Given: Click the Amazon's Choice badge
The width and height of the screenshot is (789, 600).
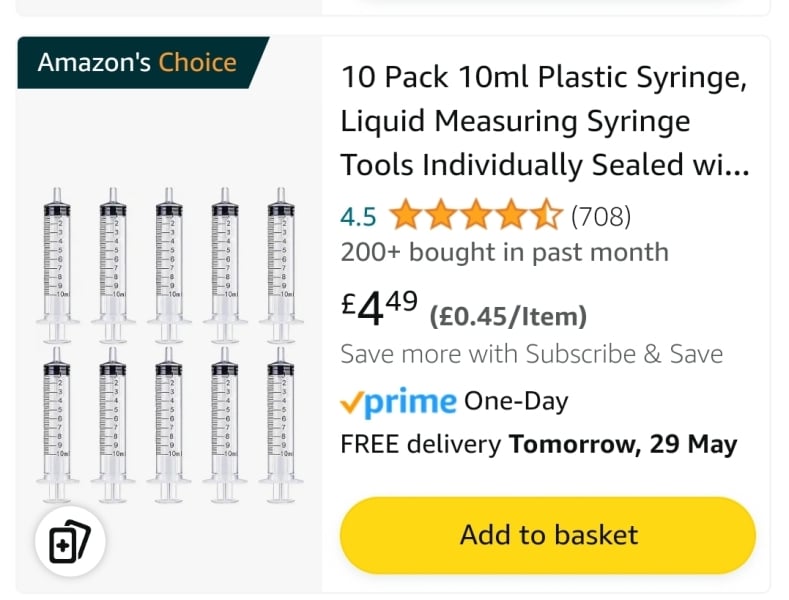Looking at the screenshot, I should 137,63.
